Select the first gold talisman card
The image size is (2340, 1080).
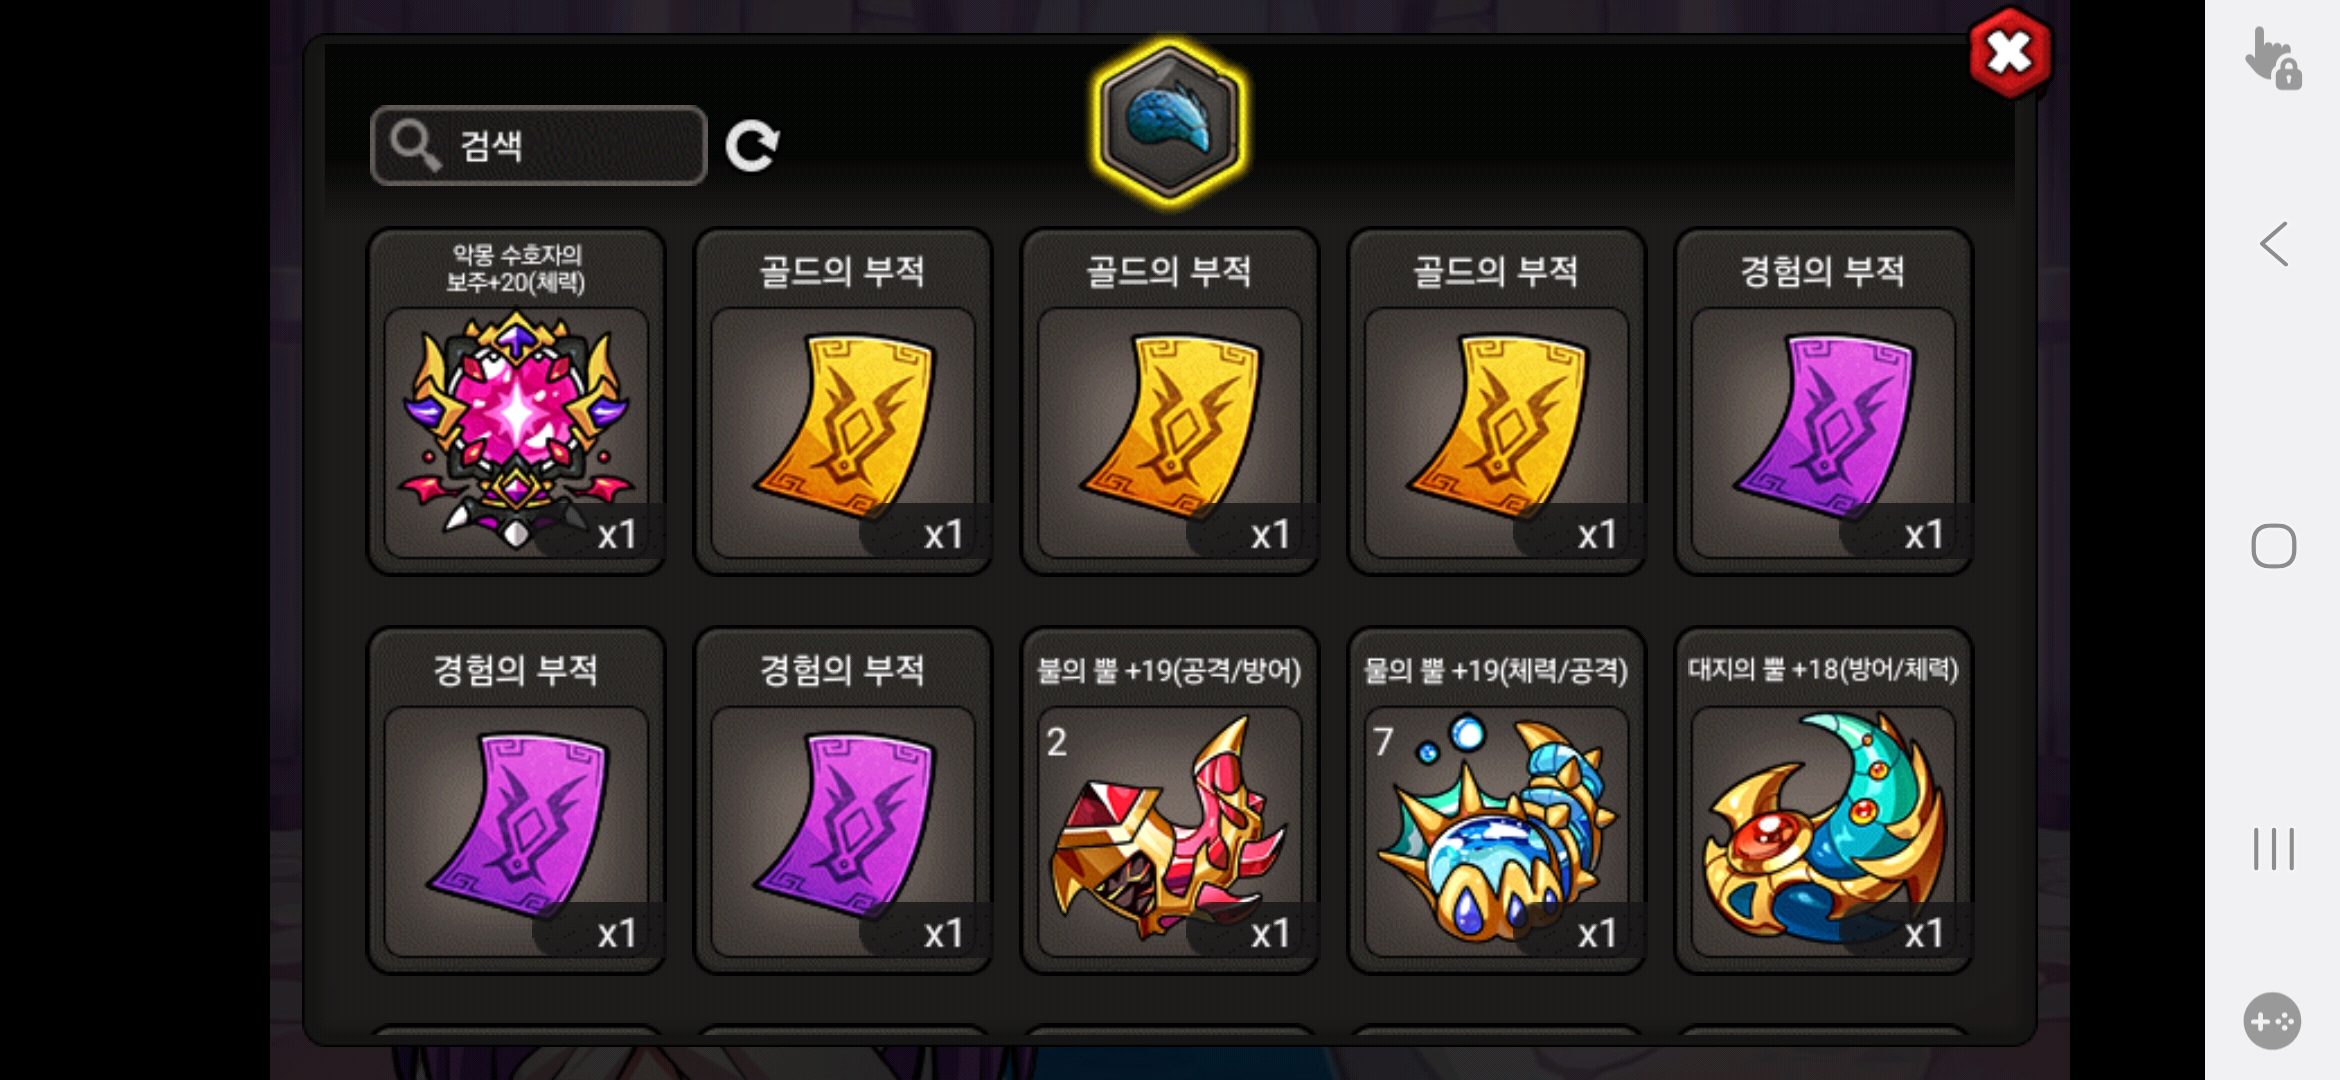tap(843, 401)
